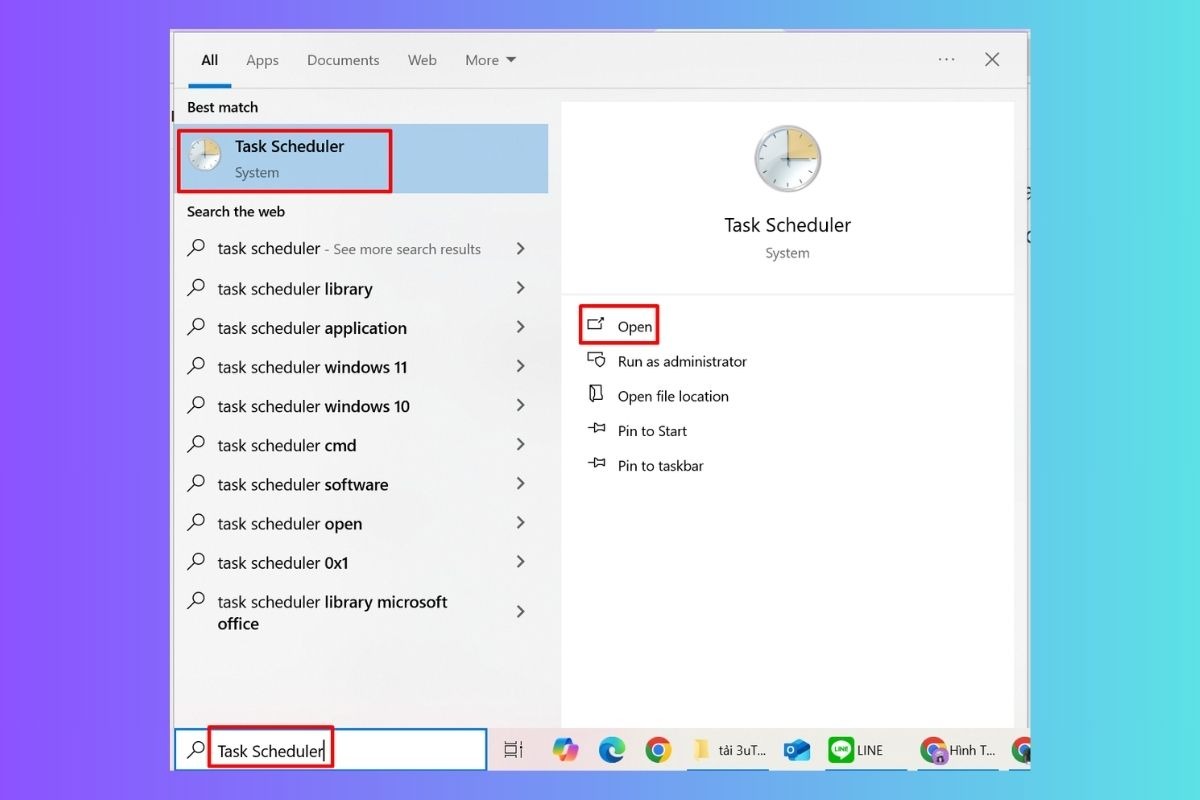Click the Open icon in the actions list

point(596,324)
